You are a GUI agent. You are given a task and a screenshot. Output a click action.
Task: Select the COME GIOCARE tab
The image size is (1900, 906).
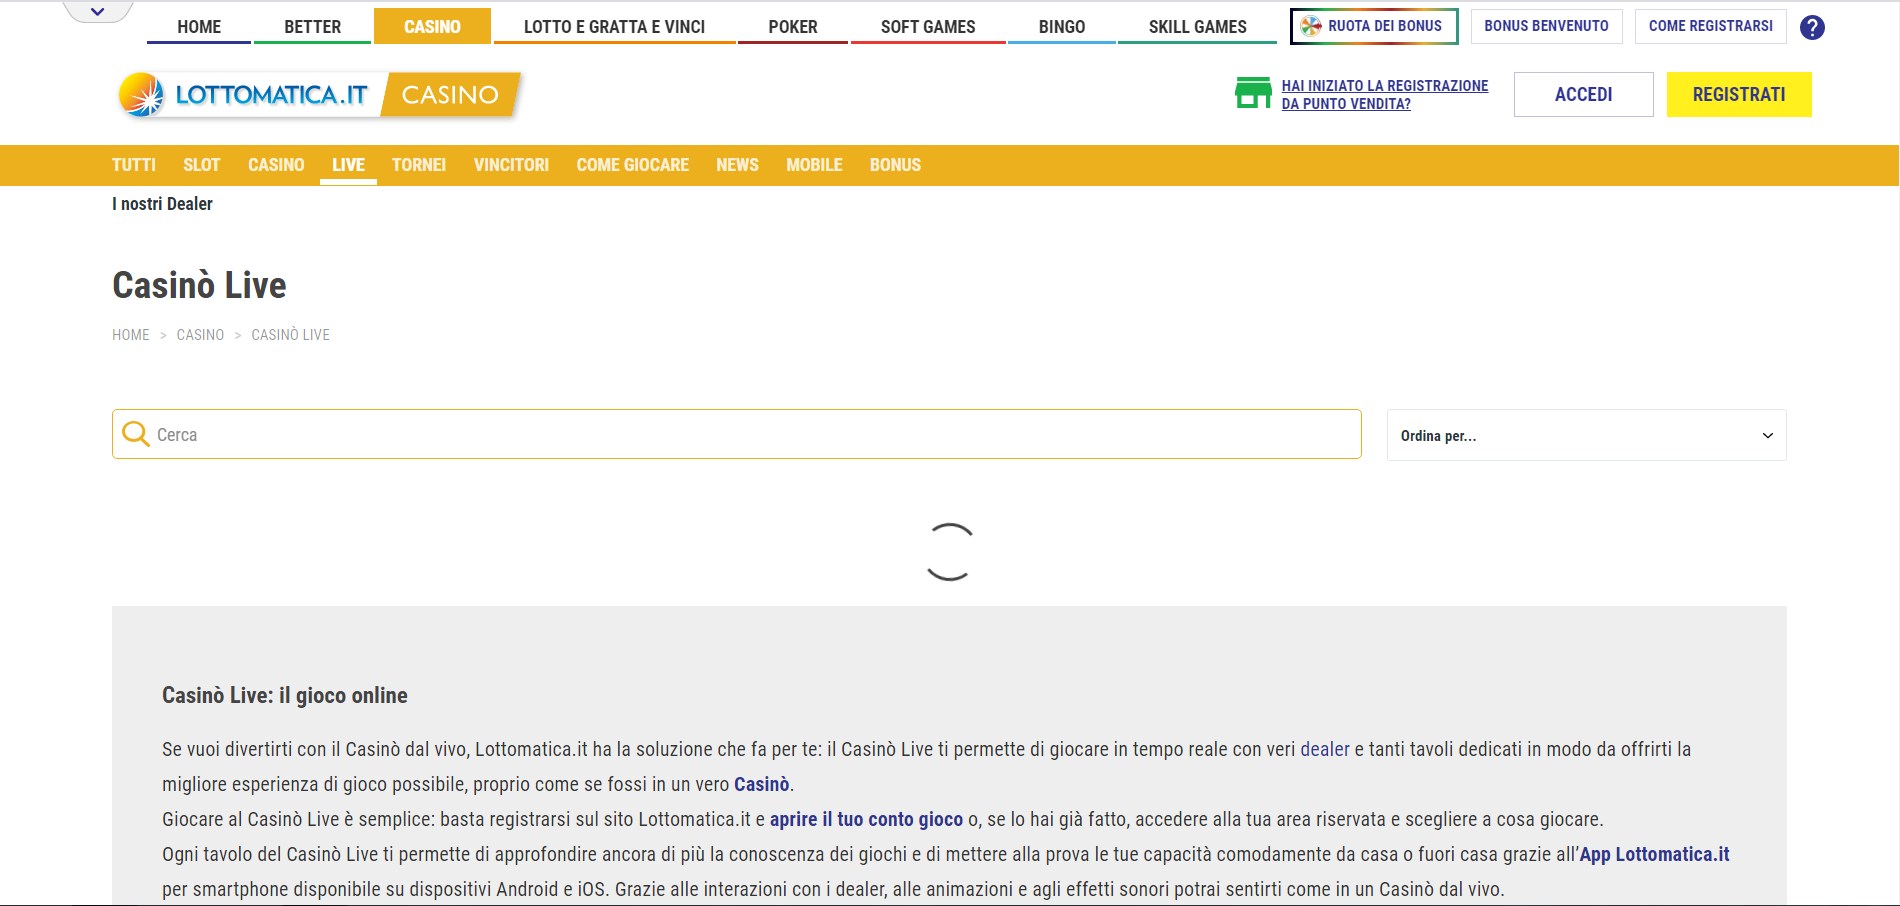click(x=632, y=165)
